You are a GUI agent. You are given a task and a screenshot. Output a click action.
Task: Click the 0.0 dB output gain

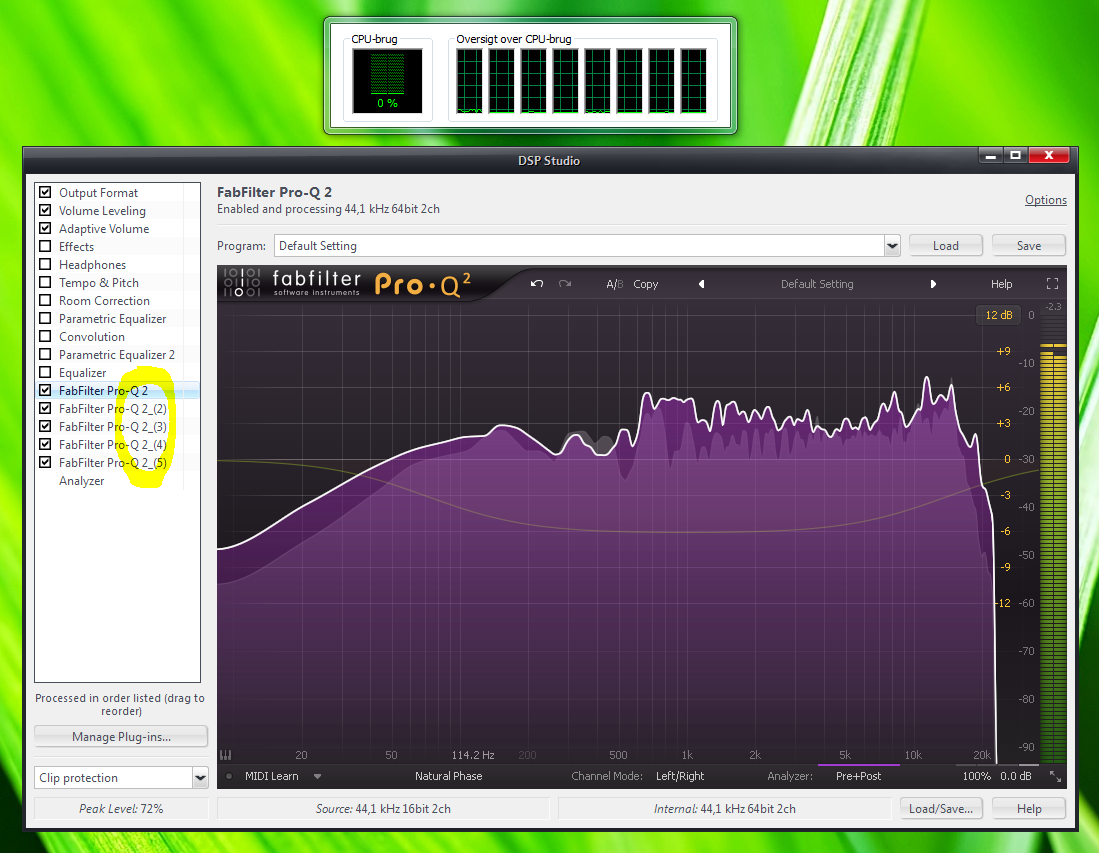[1016, 776]
